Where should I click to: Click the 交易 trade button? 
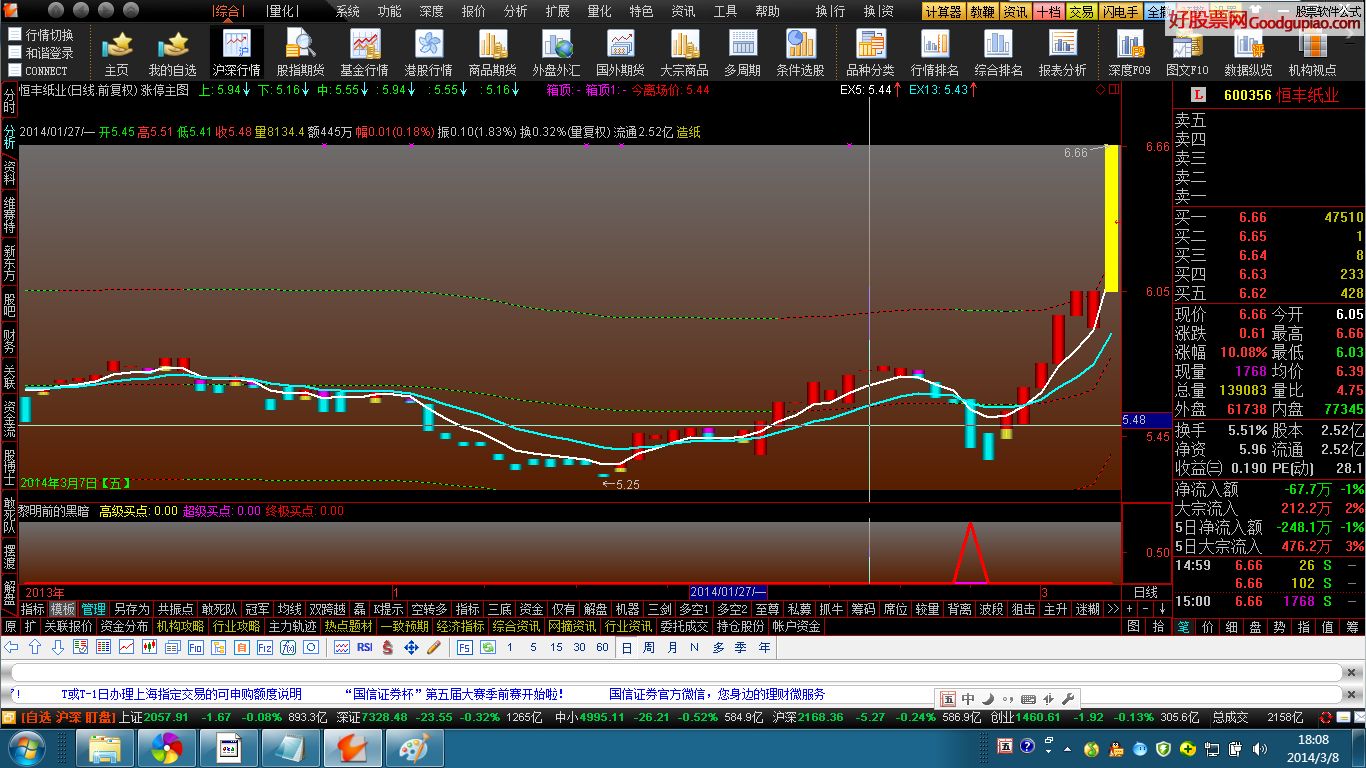point(1080,11)
